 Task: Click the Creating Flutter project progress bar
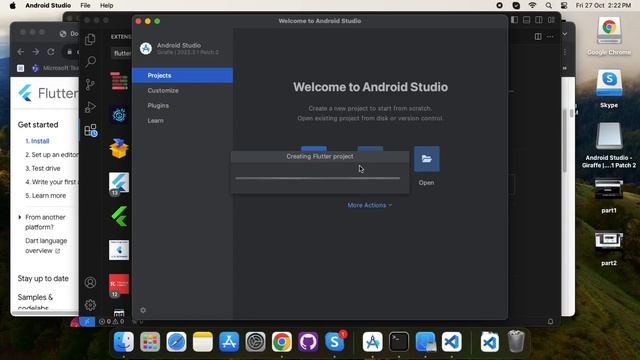(x=318, y=178)
